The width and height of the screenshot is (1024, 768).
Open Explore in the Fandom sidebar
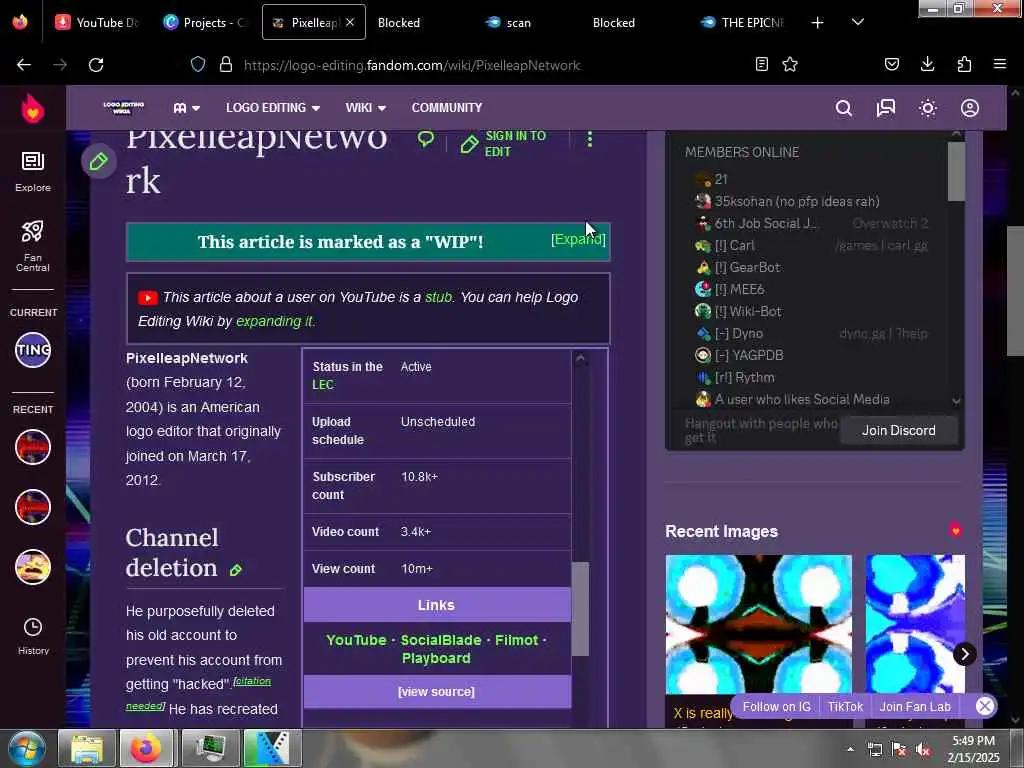pyautogui.click(x=33, y=172)
